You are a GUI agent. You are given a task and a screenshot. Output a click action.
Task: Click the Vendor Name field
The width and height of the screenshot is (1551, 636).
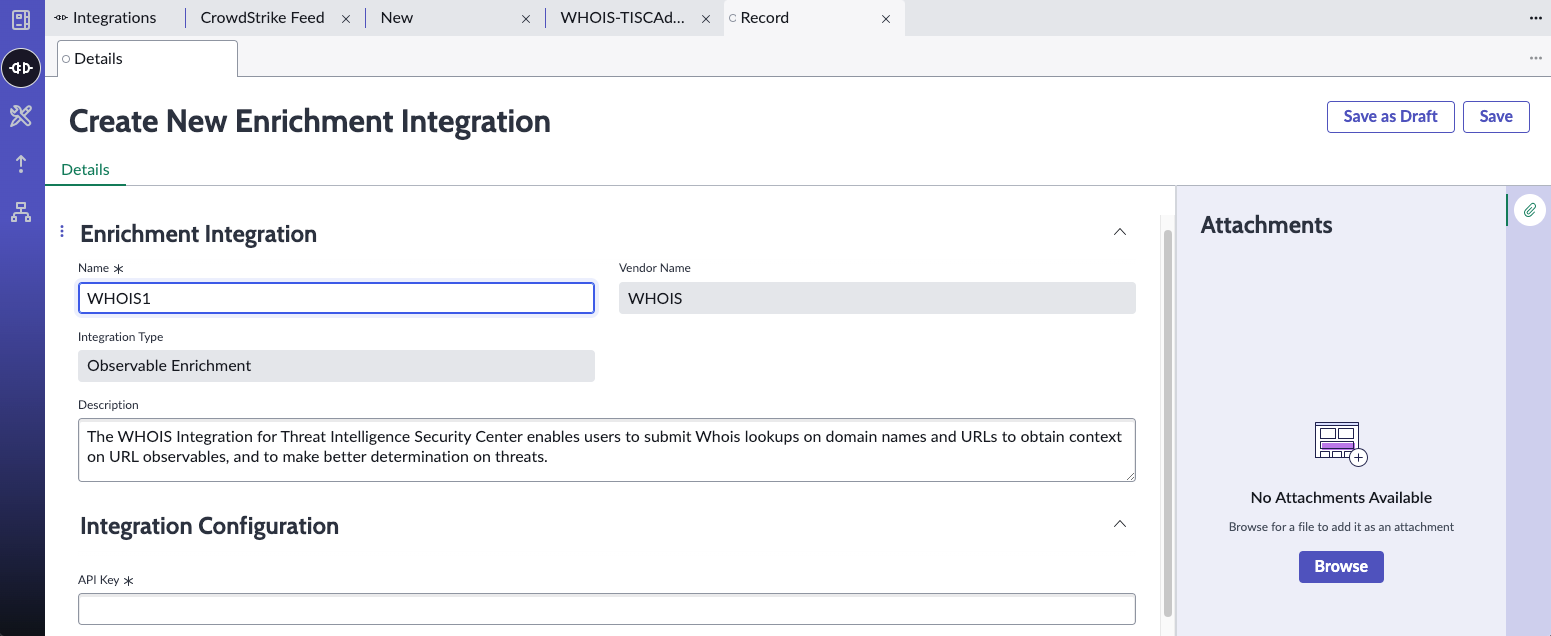[877, 298]
